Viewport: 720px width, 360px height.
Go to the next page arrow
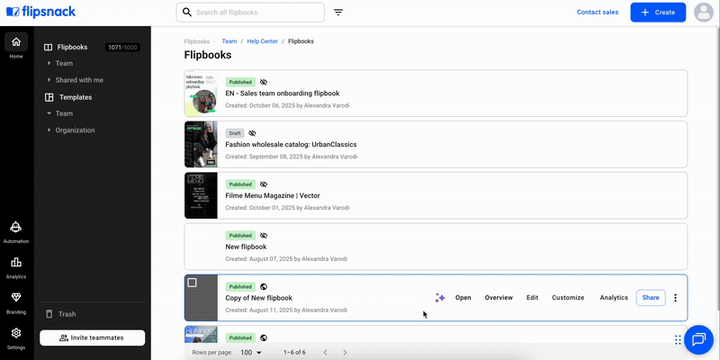tap(345, 352)
